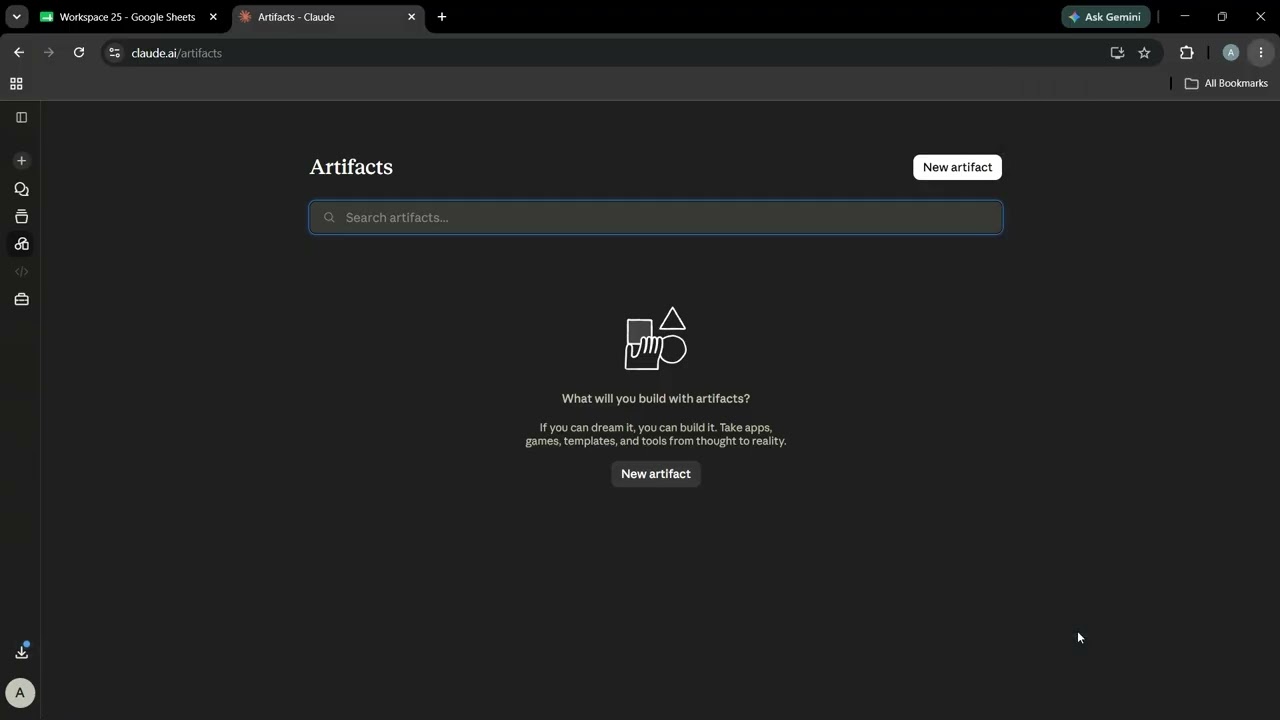The height and width of the screenshot is (720, 1280).
Task: Switch to Workspace 25 Google Sheets tab
Action: click(x=128, y=17)
